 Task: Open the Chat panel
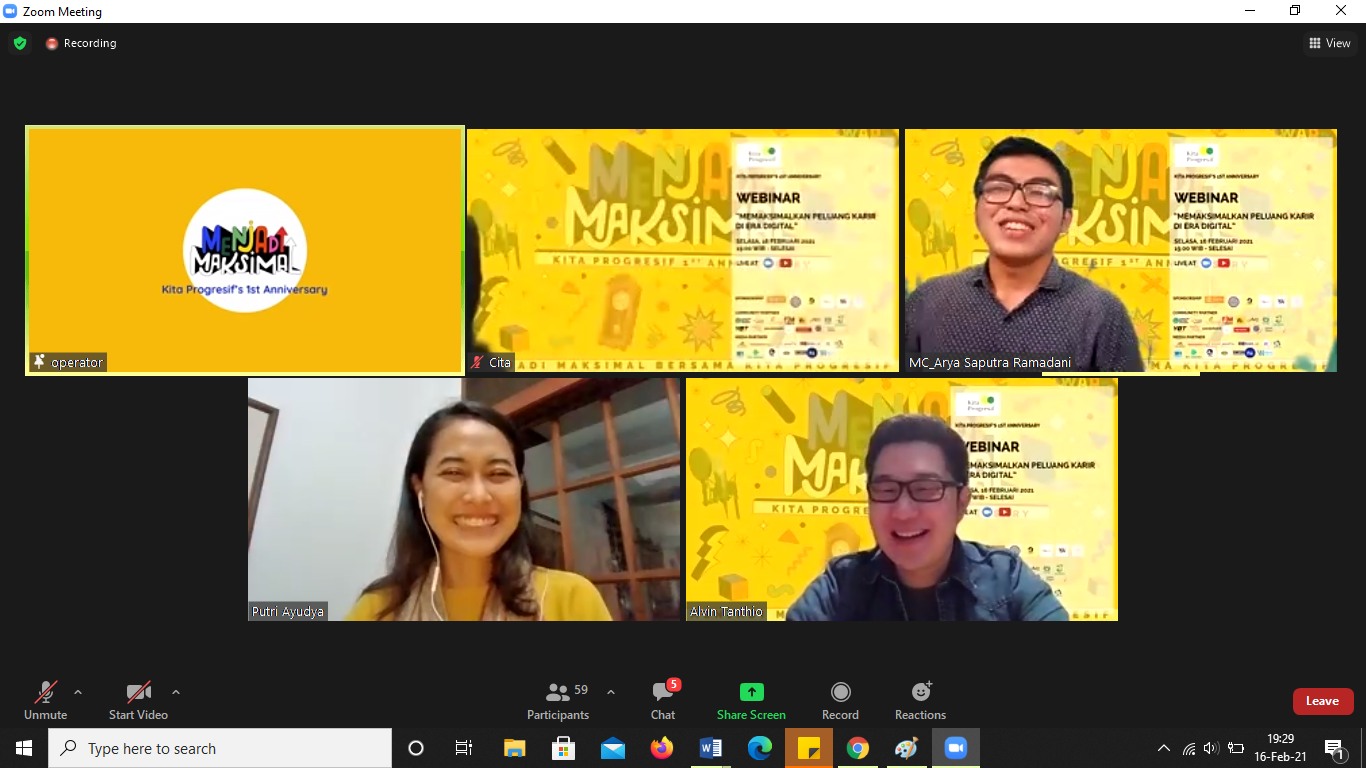[x=663, y=700]
